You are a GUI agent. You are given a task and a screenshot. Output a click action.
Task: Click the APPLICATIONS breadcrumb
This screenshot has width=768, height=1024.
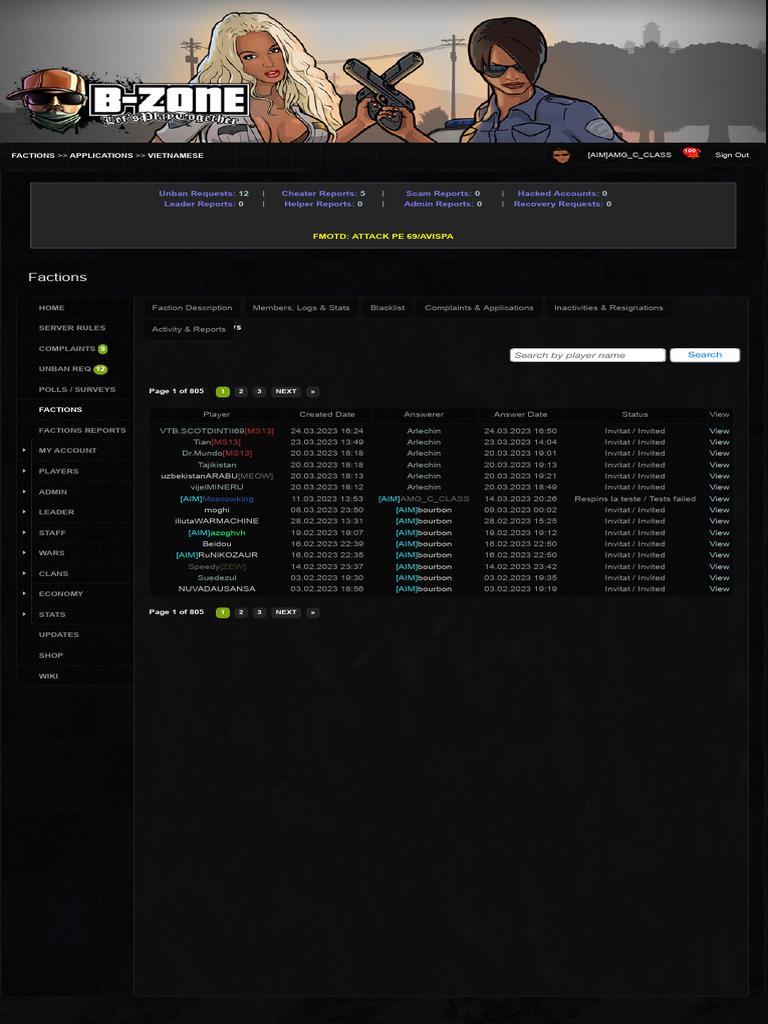(x=101, y=155)
